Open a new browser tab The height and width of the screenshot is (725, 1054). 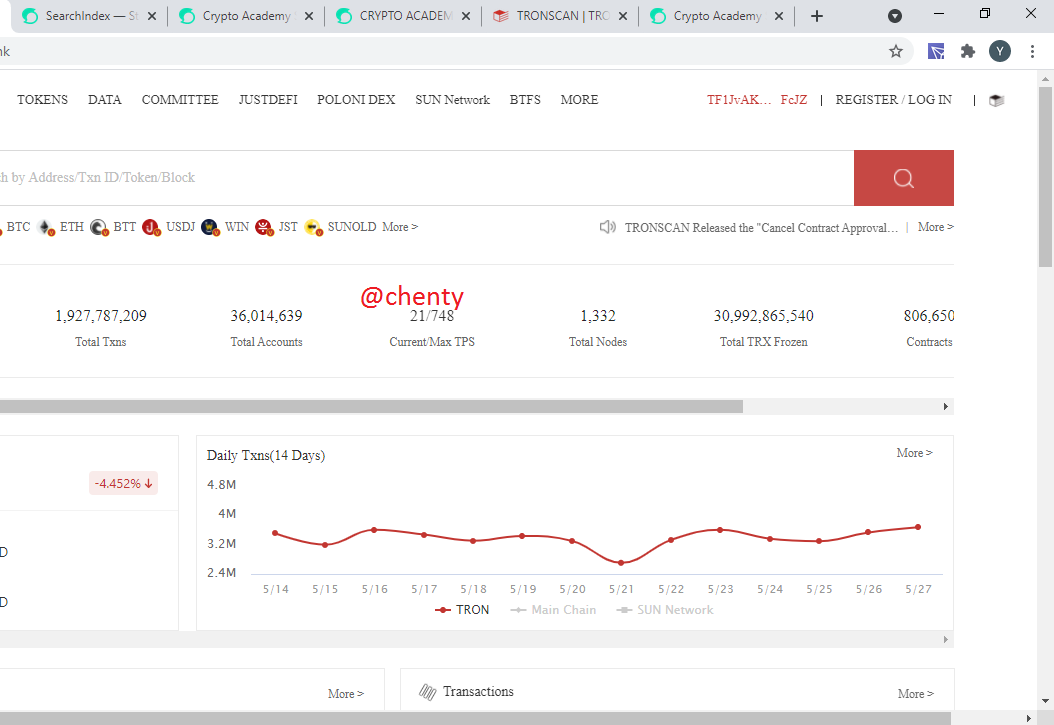point(817,16)
